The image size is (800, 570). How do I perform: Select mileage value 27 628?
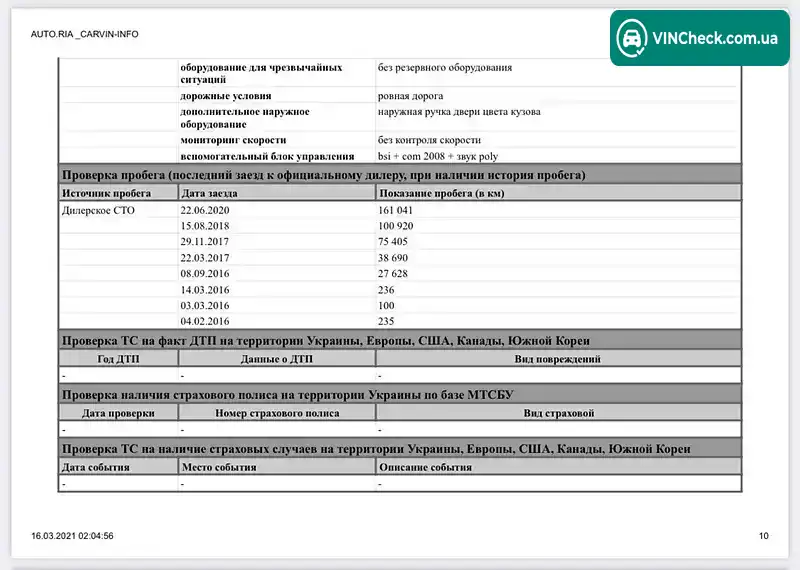tap(393, 274)
